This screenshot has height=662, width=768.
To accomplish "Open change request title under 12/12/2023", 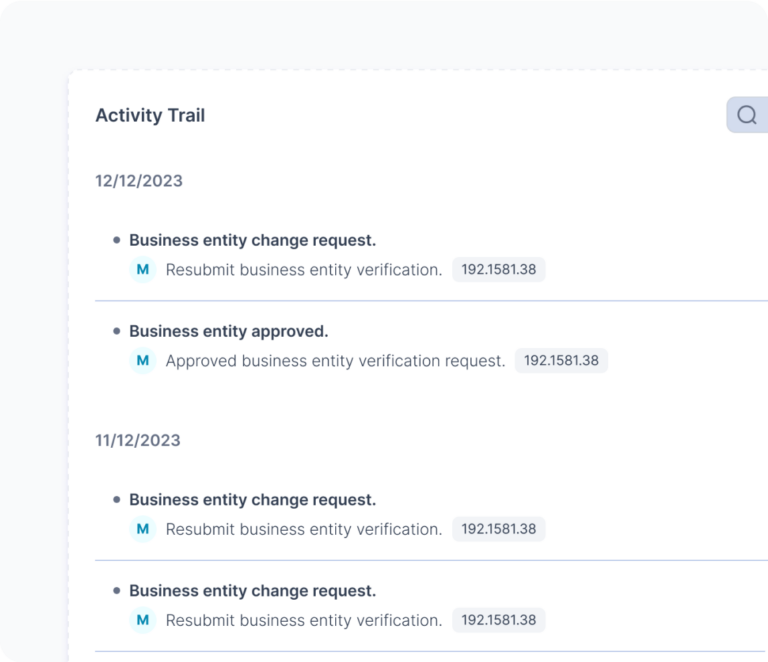I will 252,240.
